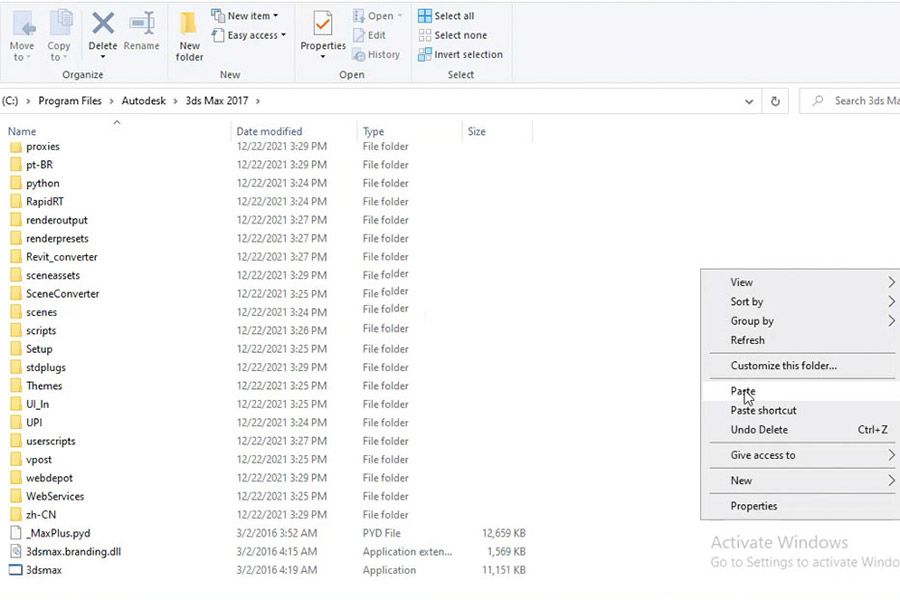The width and height of the screenshot is (900, 600).
Task: Choose Paste shortcut from the context menu
Action: tap(801, 411)
